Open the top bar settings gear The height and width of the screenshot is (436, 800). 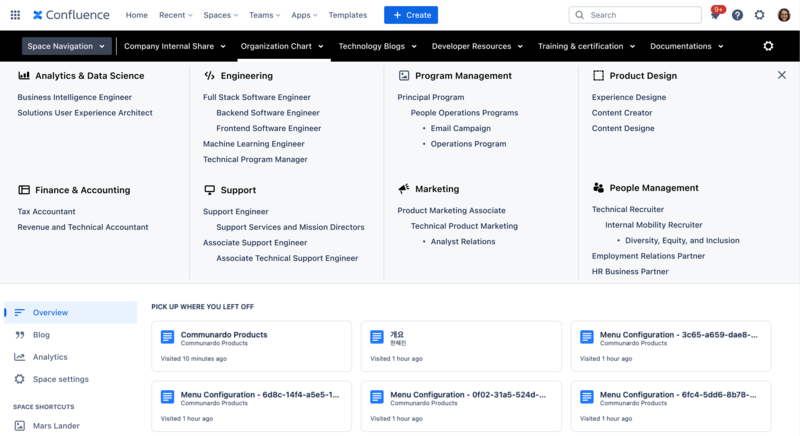[x=760, y=15]
